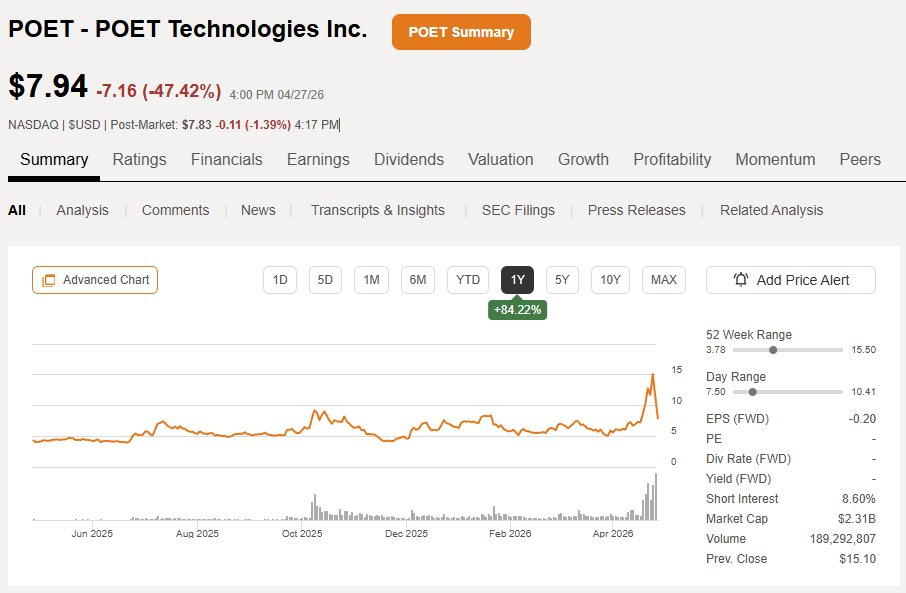Click the bell icon for price alert
Viewport: 906px width, 593px height.
(x=740, y=280)
